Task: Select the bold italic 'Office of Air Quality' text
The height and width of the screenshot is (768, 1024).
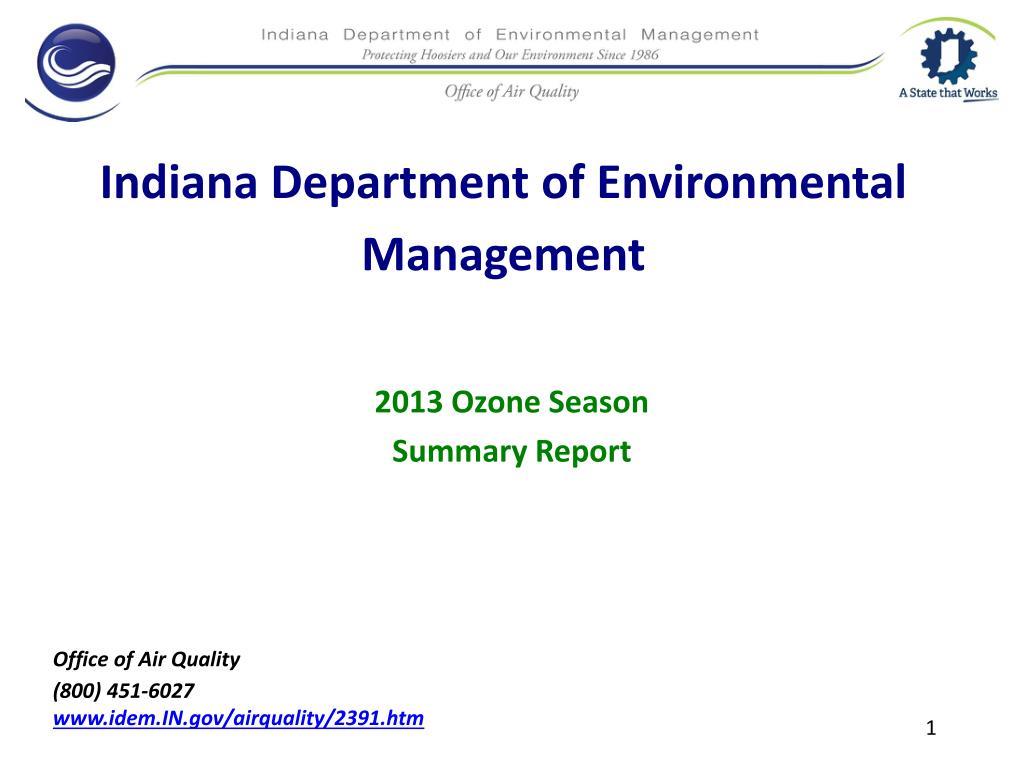Action: pyautogui.click(x=146, y=660)
